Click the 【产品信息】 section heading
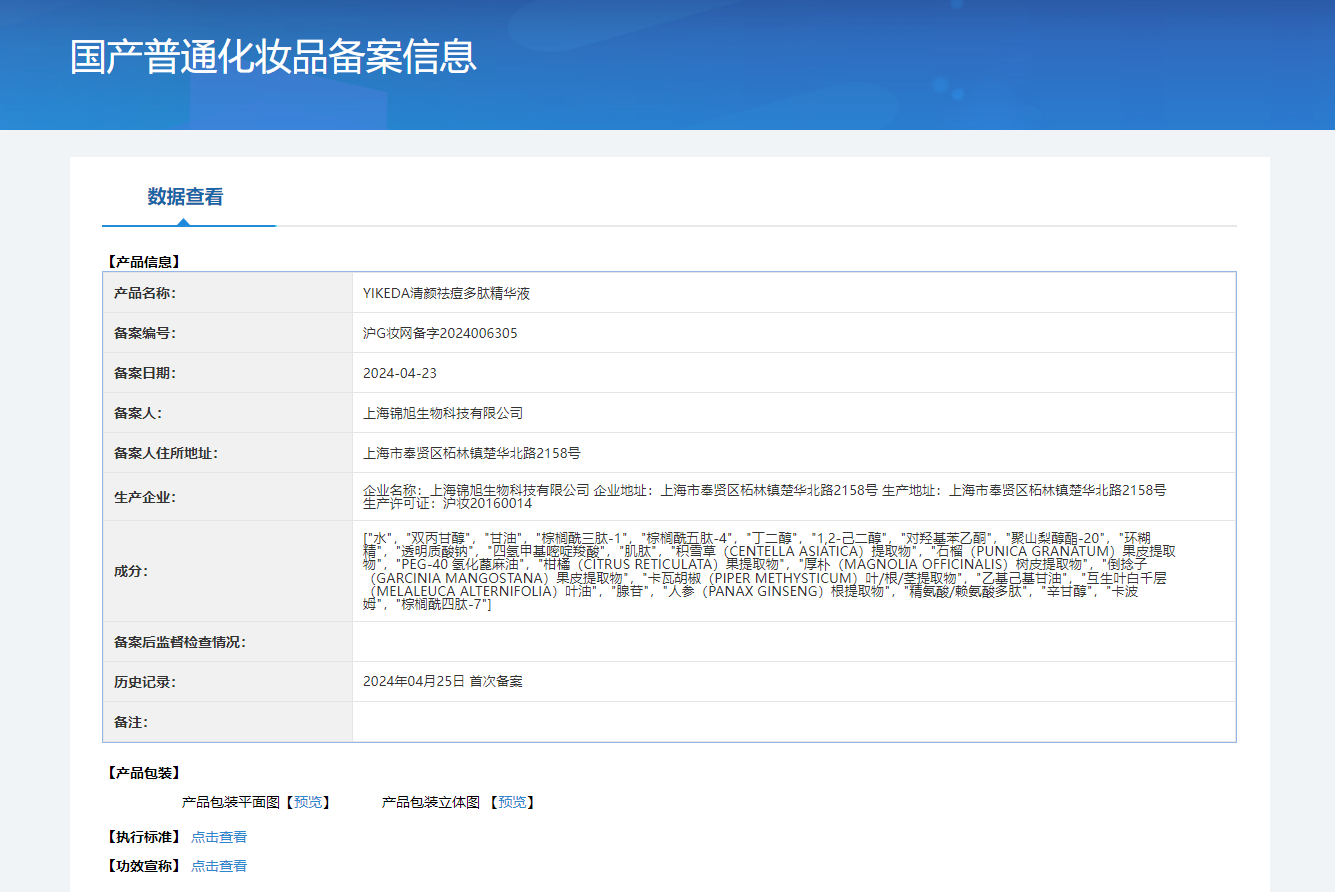 (x=142, y=262)
